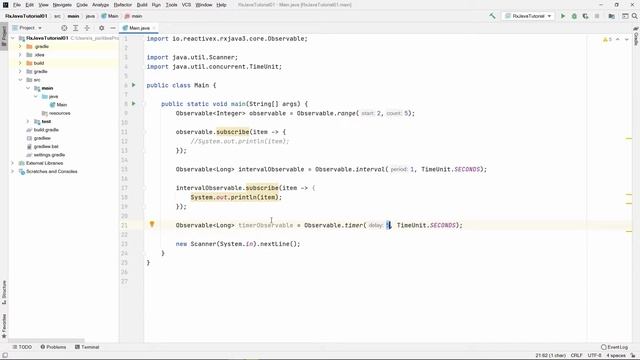This screenshot has width=640, height=360.
Task: Open the TODO tool window
Action: [x=22, y=347]
